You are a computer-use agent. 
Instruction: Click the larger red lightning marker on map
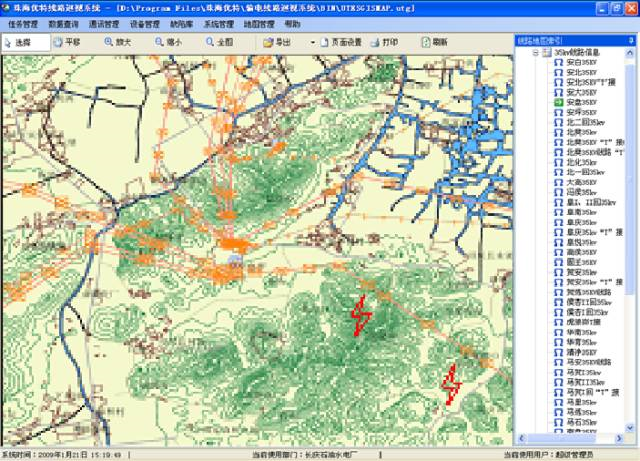[x=361, y=315]
